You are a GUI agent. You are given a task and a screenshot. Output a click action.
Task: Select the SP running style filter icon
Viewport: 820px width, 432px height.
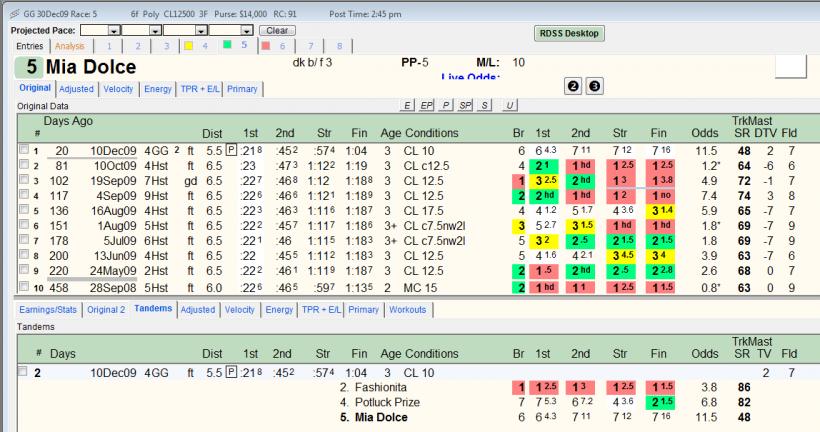[465, 105]
